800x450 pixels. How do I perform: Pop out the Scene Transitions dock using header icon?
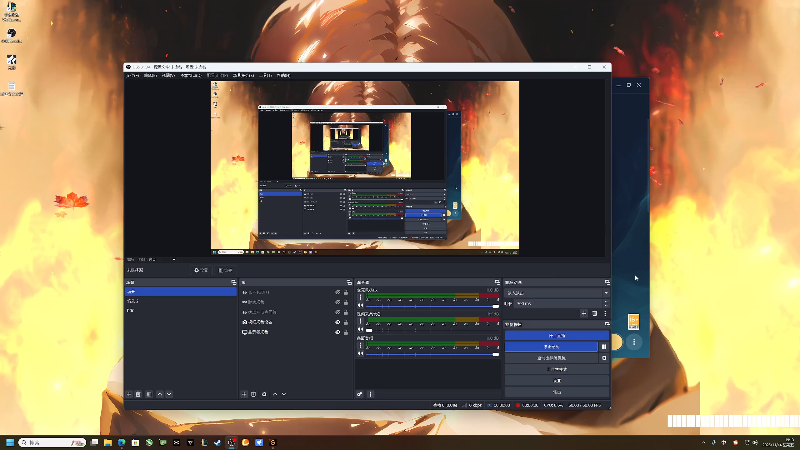[607, 283]
